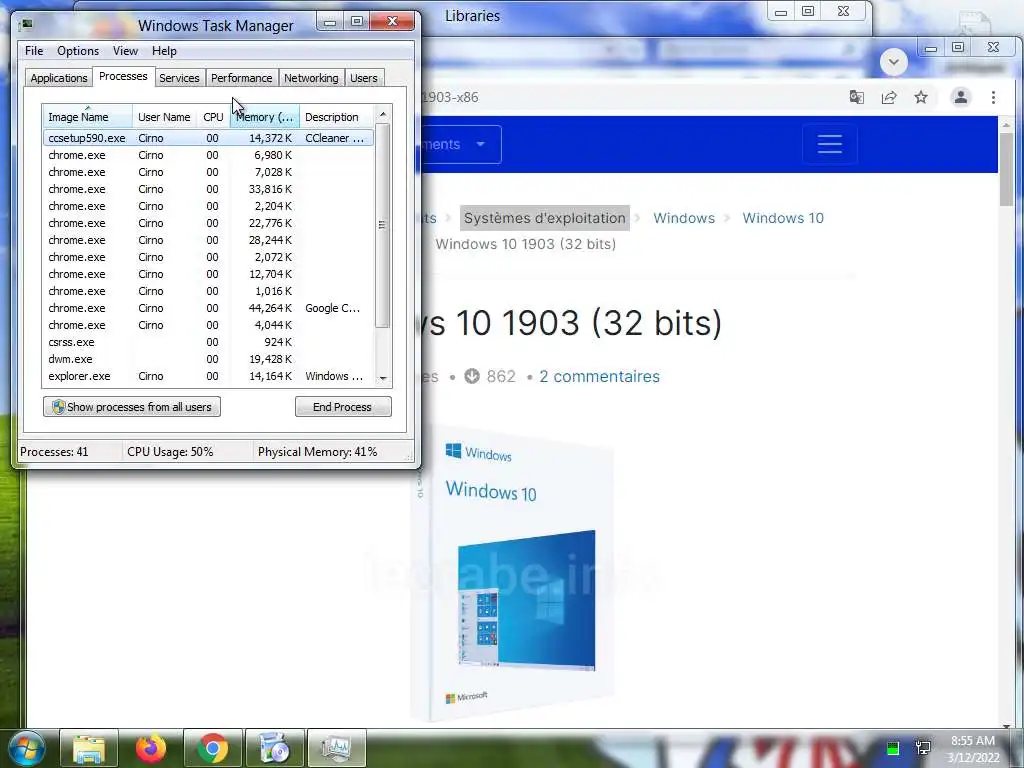The width and height of the screenshot is (1024, 768).
Task: Bookmark this page with the star icon
Action: coord(921,97)
